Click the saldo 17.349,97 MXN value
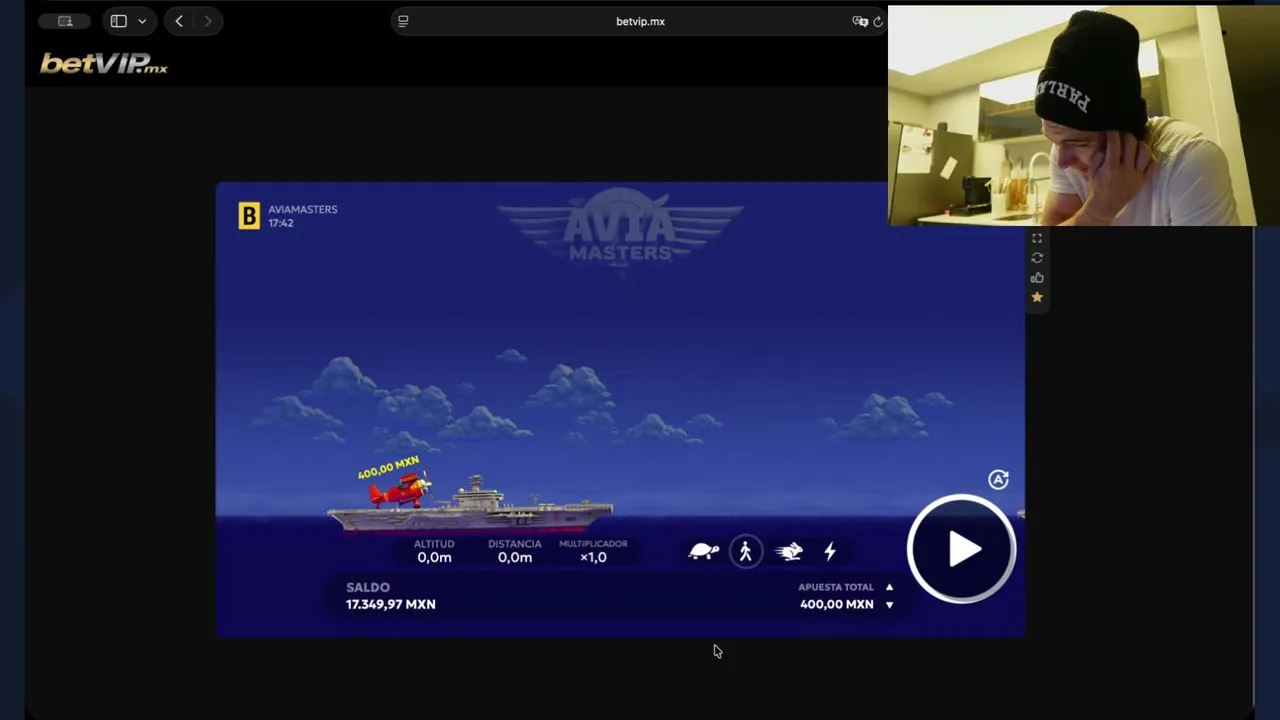The height and width of the screenshot is (720, 1280). (390, 604)
